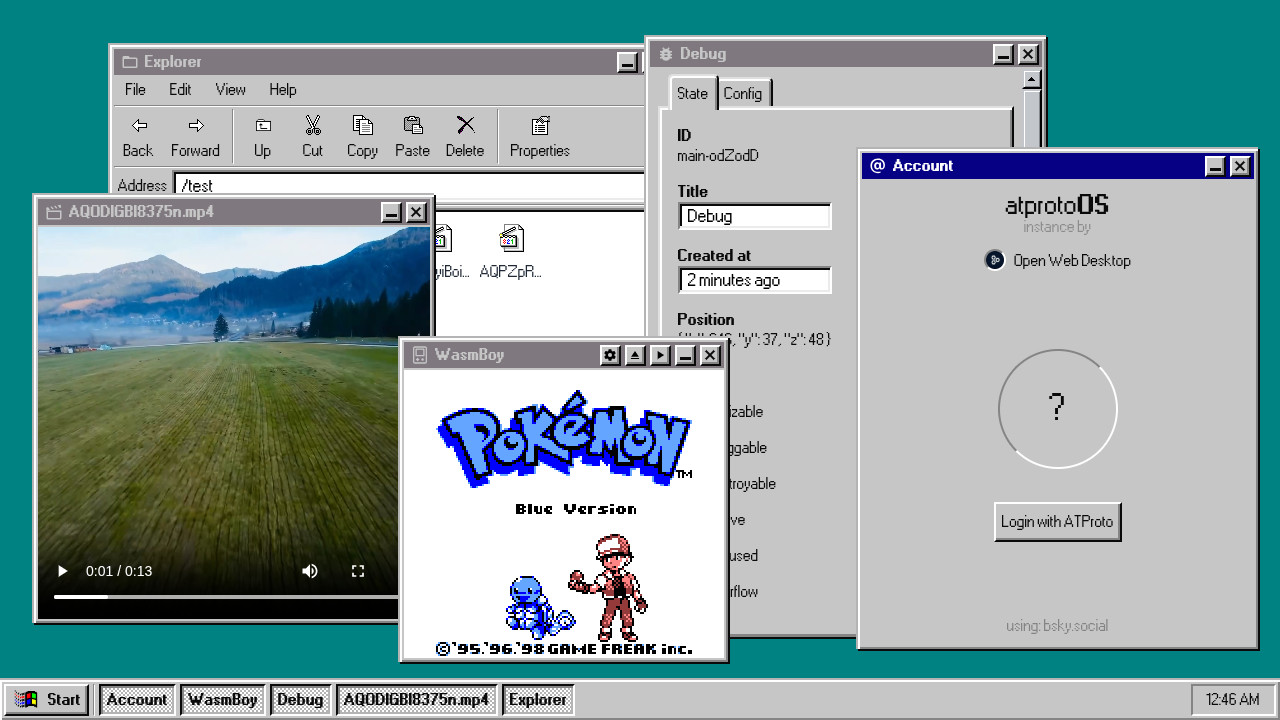
Task: Switch to Account via taskbar button
Action: [137, 699]
